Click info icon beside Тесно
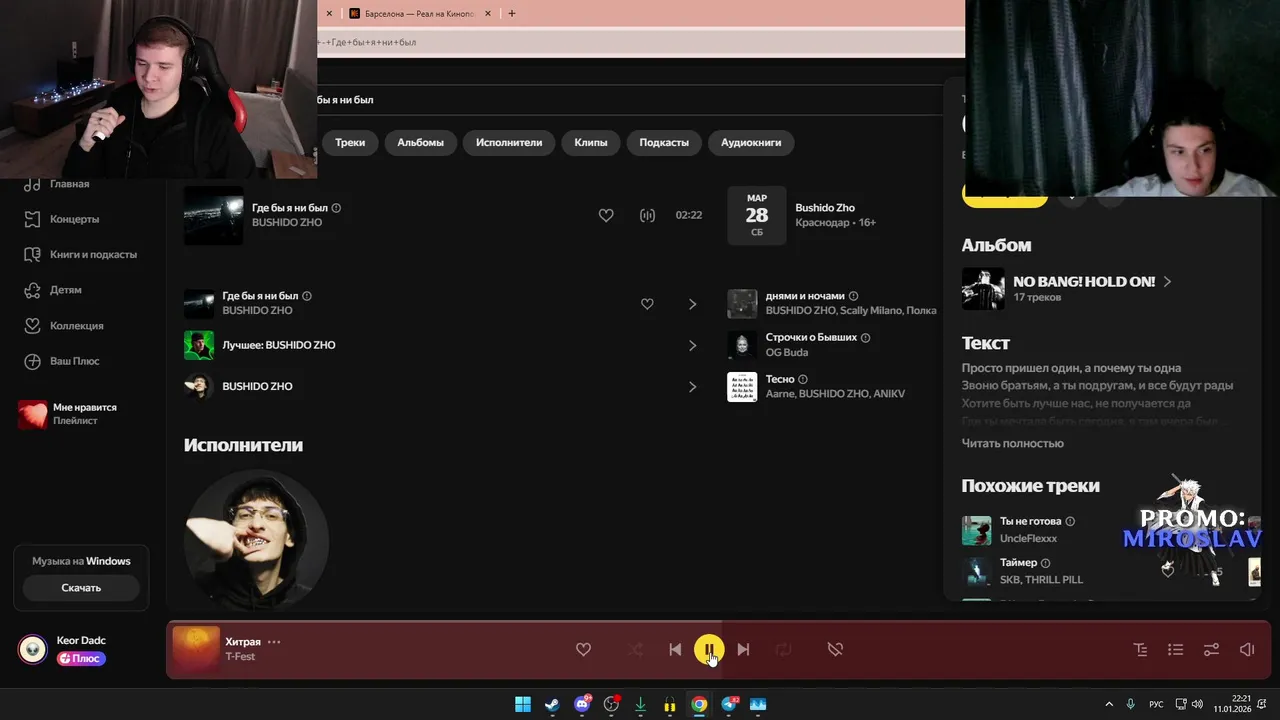 click(x=803, y=379)
